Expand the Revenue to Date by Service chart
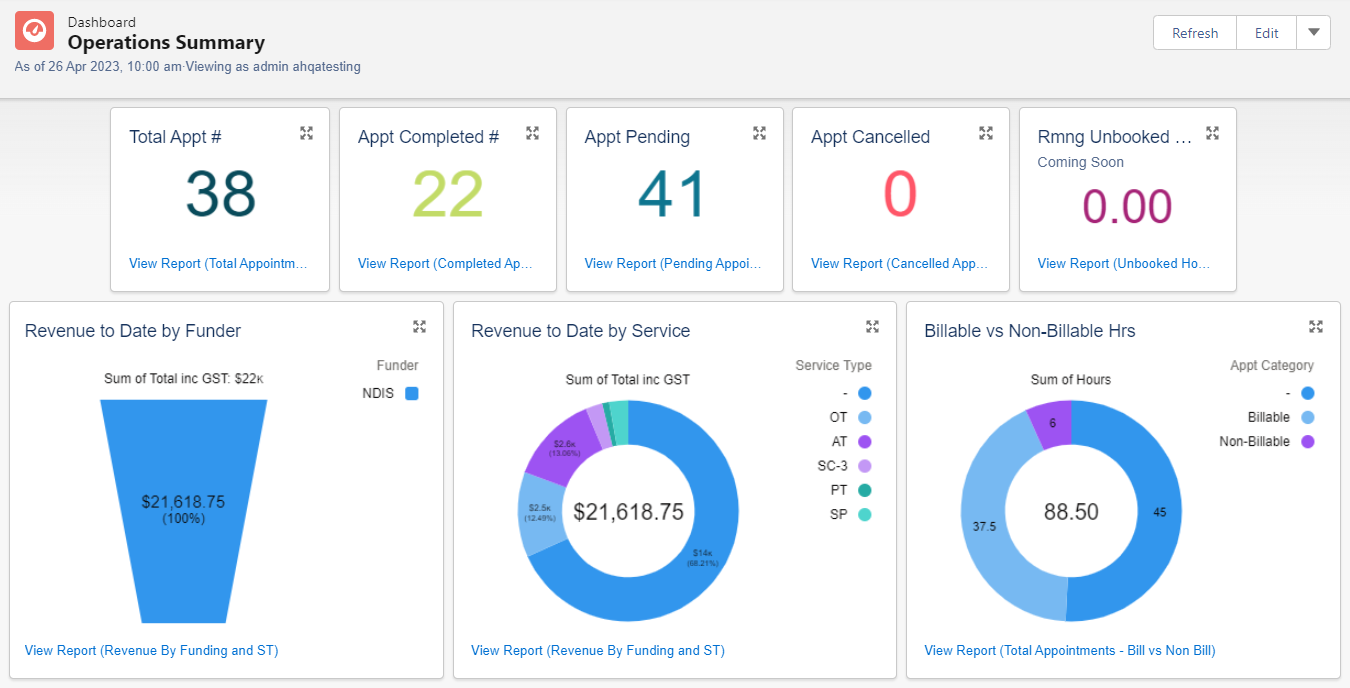Image resolution: width=1350 pixels, height=688 pixels. (872, 326)
